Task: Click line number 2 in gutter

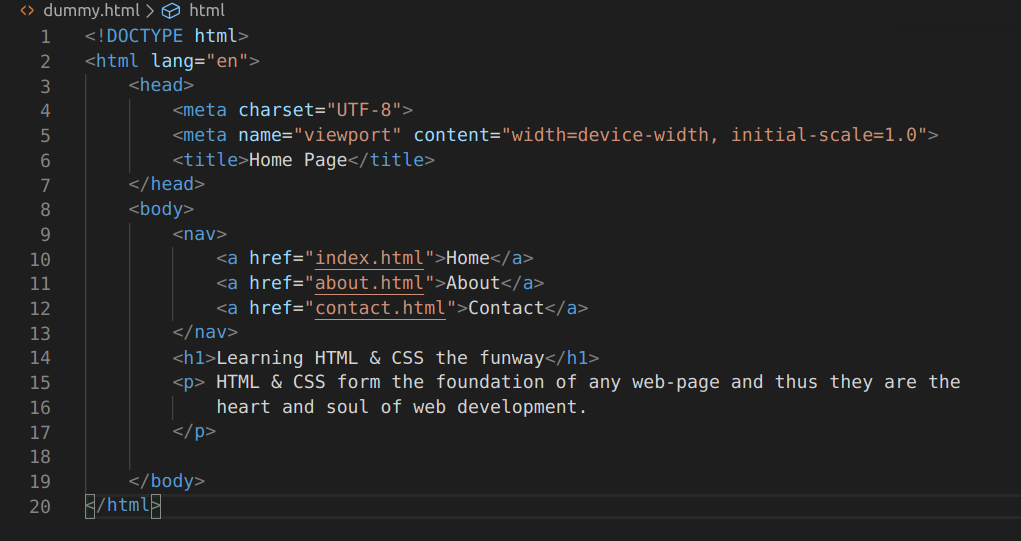Action: click(45, 61)
